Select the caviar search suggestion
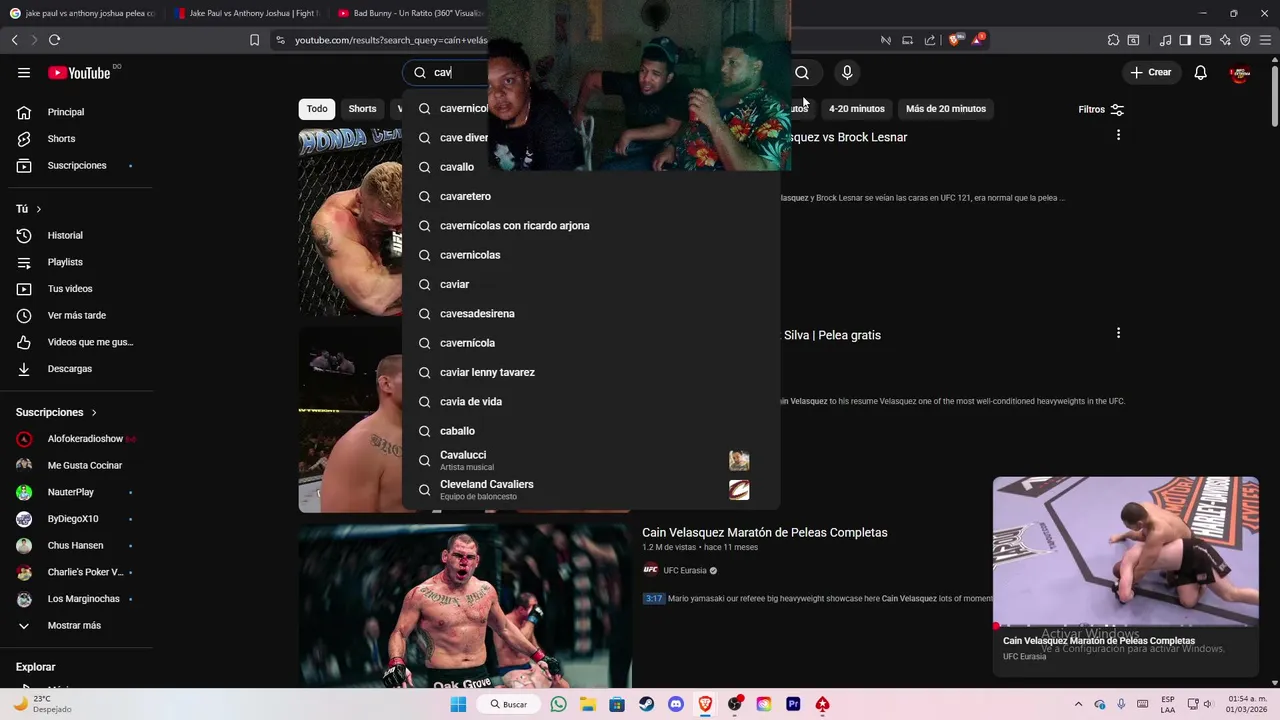This screenshot has width=1280, height=720. (x=590, y=284)
